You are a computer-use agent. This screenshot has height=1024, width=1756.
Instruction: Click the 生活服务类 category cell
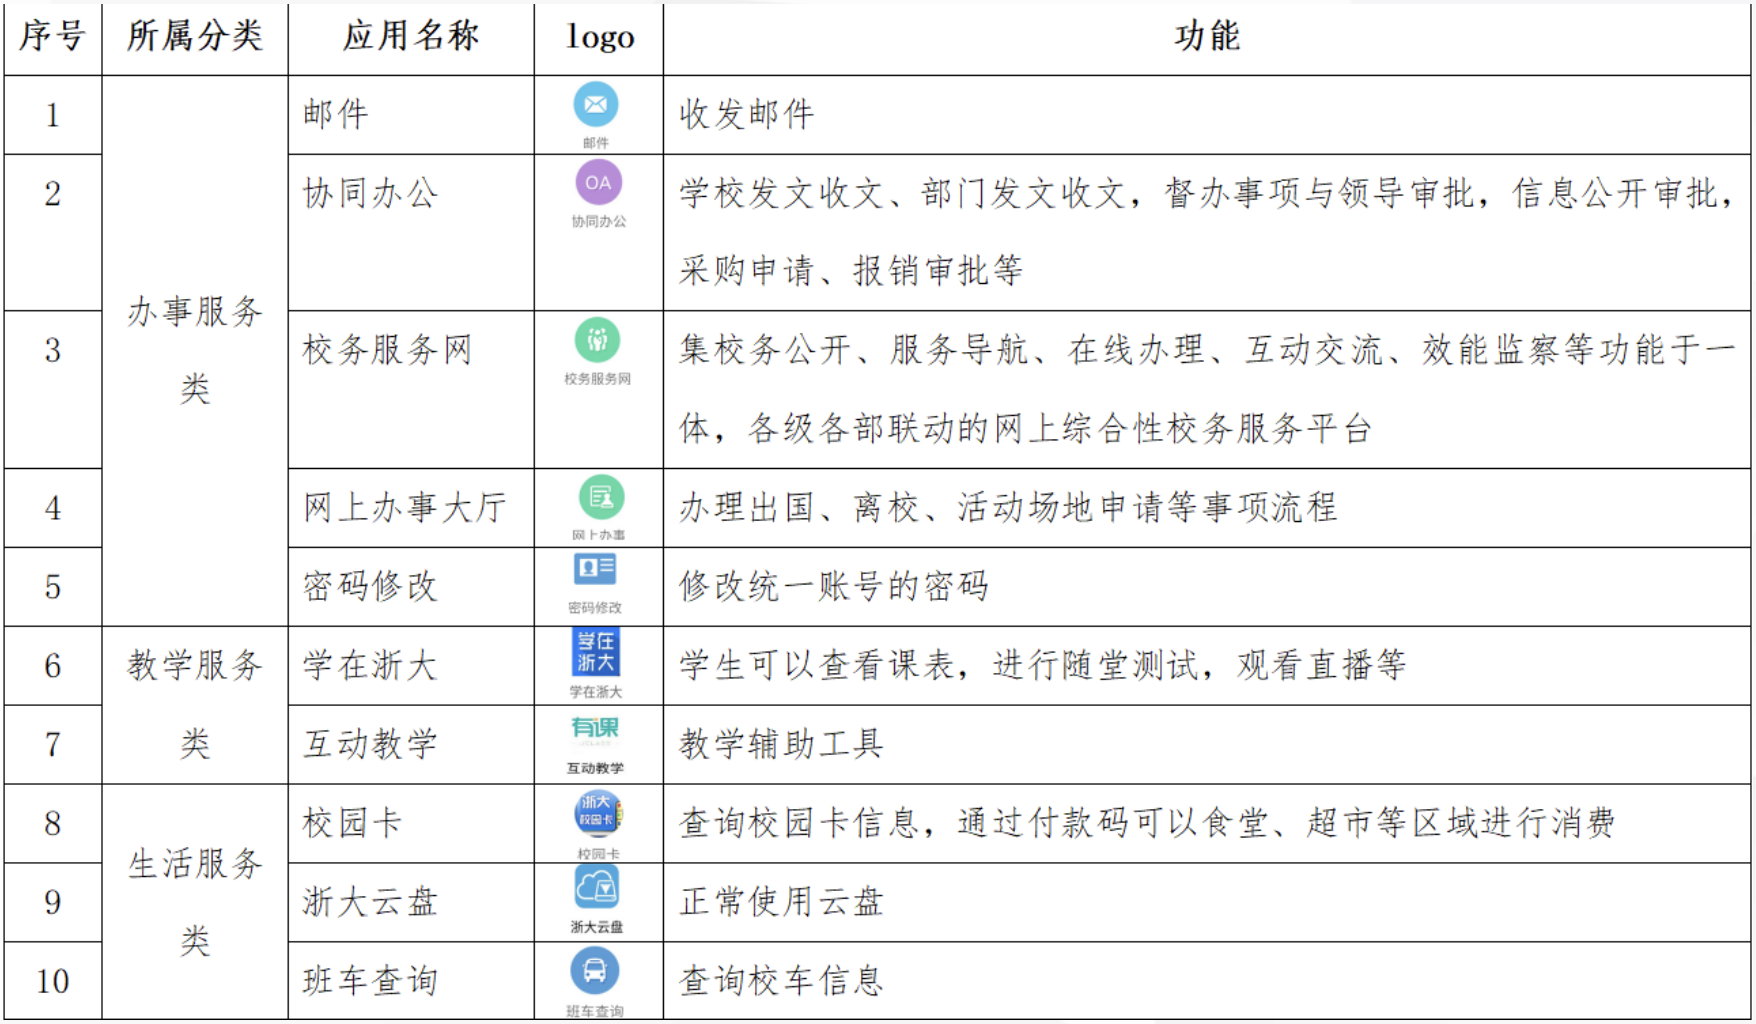click(x=195, y=901)
